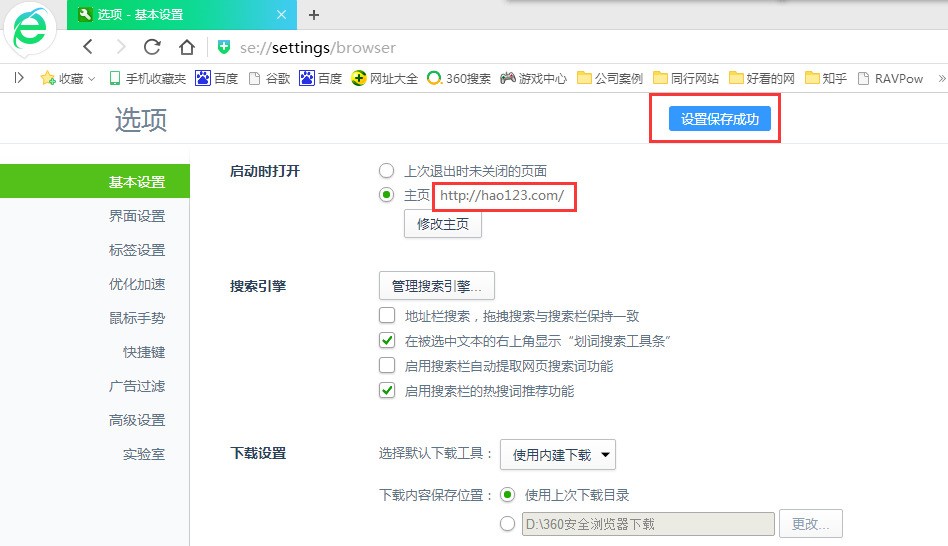Open the 谷歌 bookmark

coord(270,78)
